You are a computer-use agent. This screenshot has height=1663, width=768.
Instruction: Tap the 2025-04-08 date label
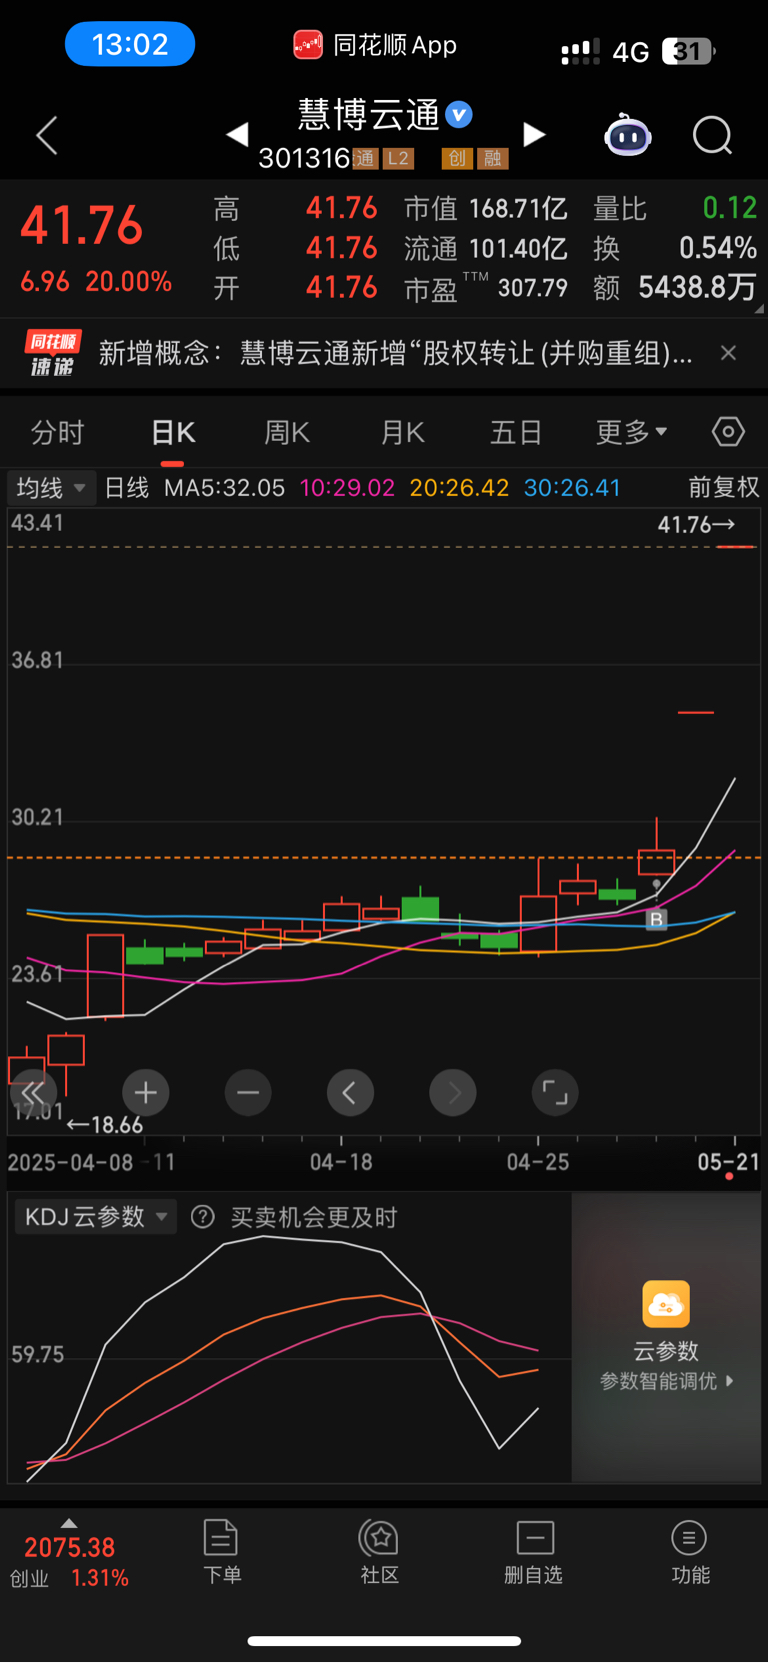70,1162
